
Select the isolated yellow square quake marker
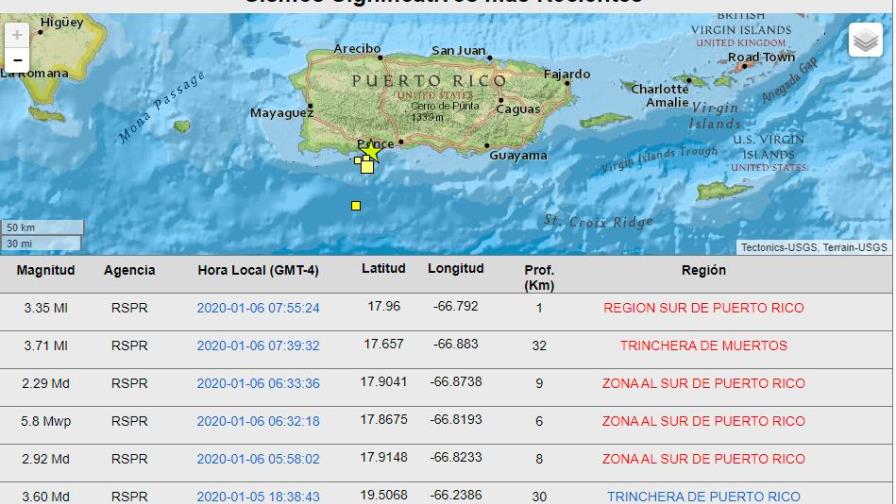(x=356, y=206)
